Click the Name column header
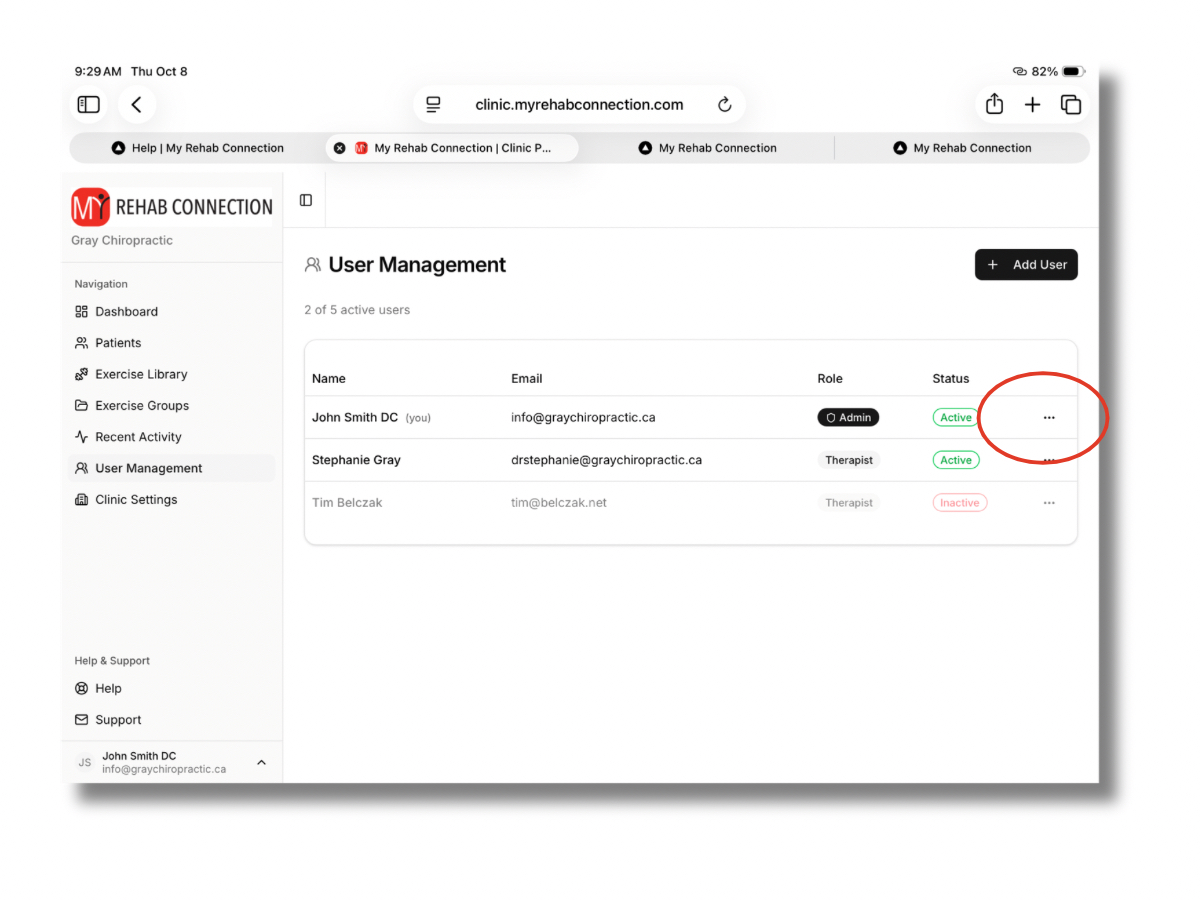This screenshot has width=1200, height=900. (x=329, y=378)
